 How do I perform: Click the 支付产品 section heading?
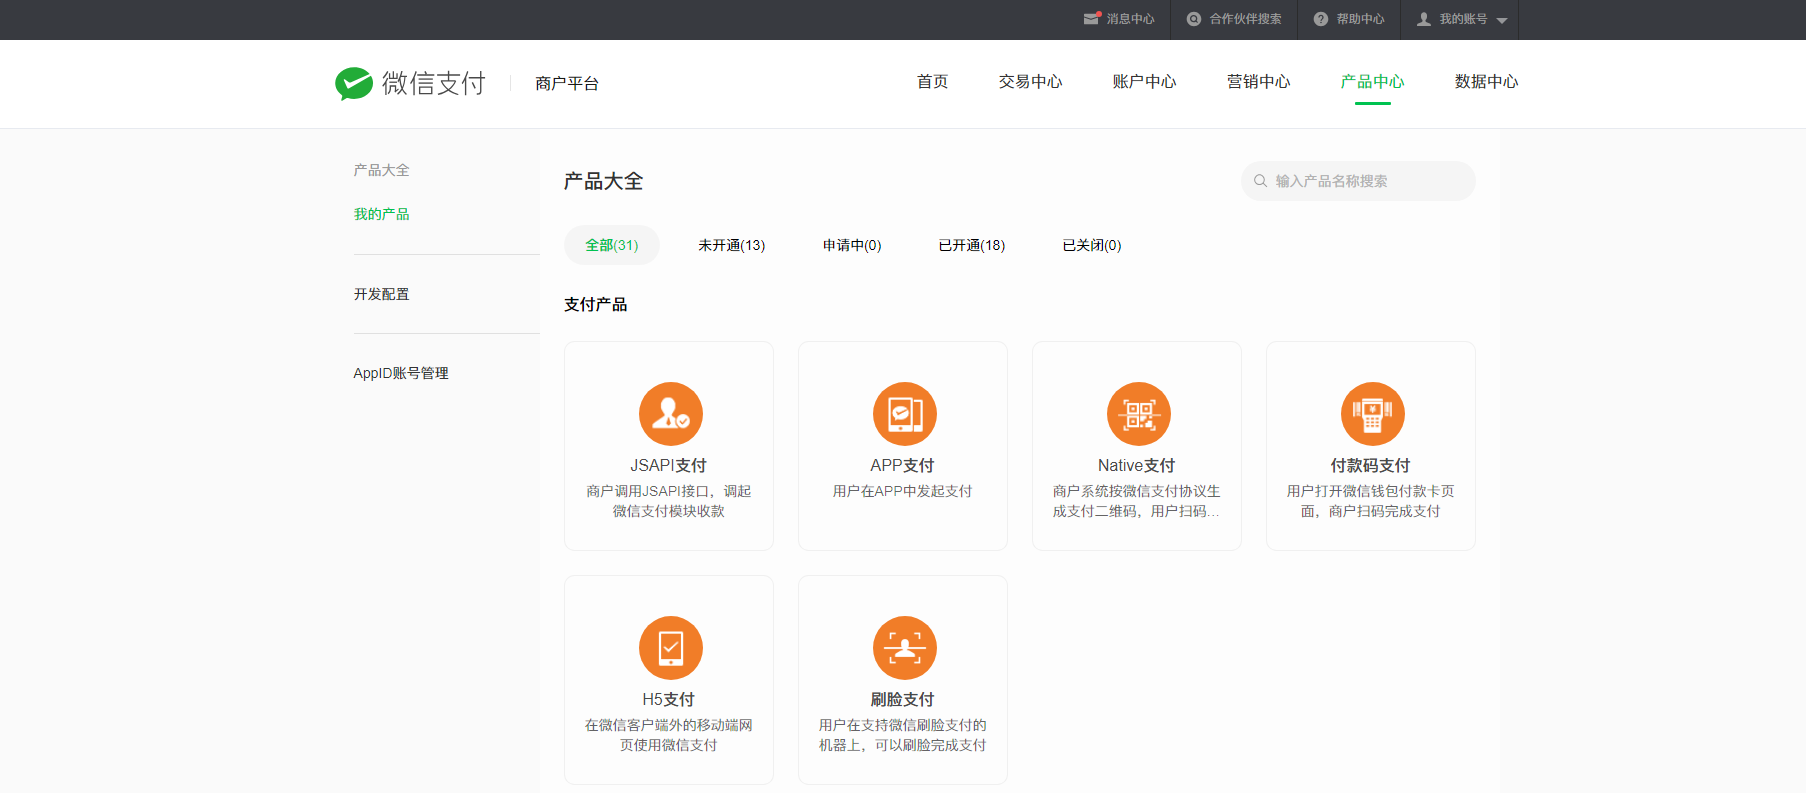[x=596, y=304]
